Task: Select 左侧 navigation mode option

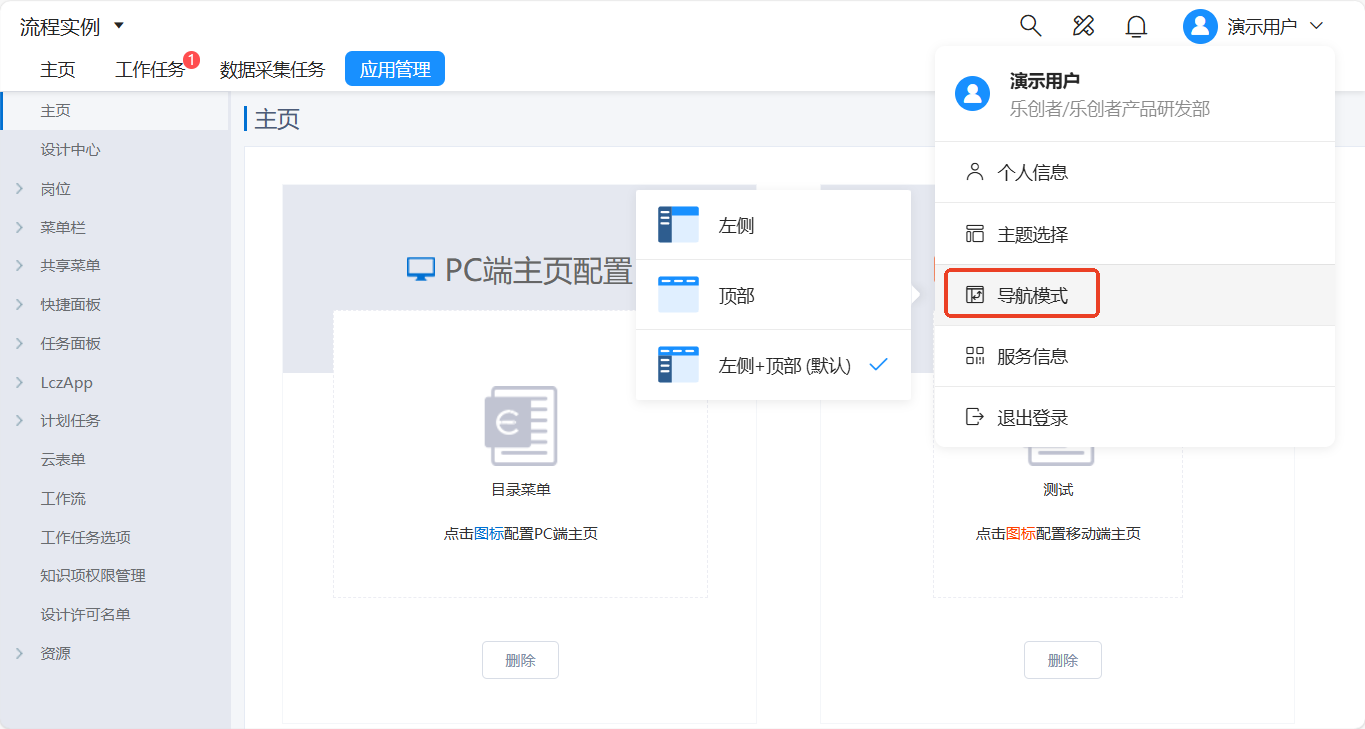Action: 736,226
